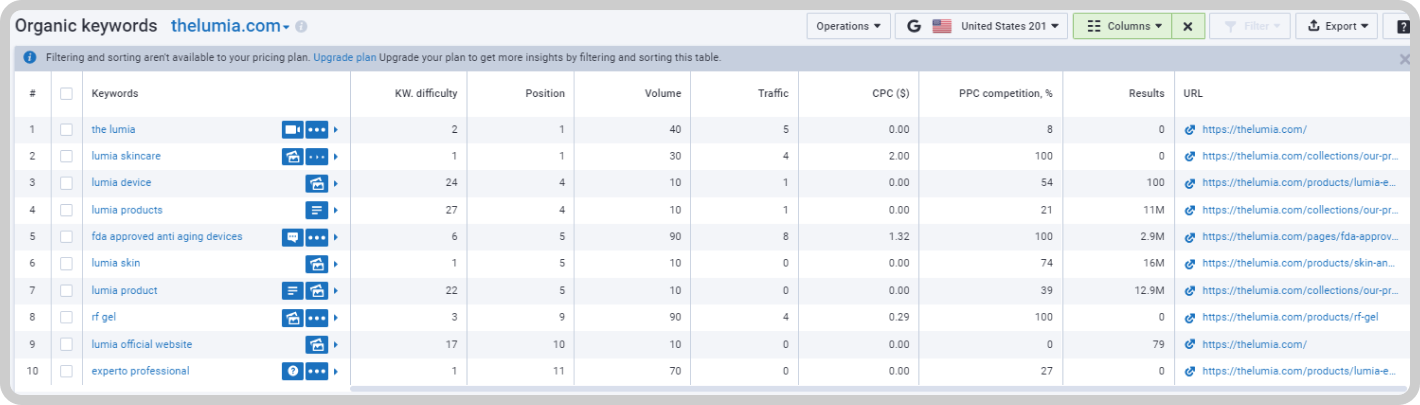Select the lumia skin row checkbox
The height and width of the screenshot is (405, 1420).
tap(66, 264)
